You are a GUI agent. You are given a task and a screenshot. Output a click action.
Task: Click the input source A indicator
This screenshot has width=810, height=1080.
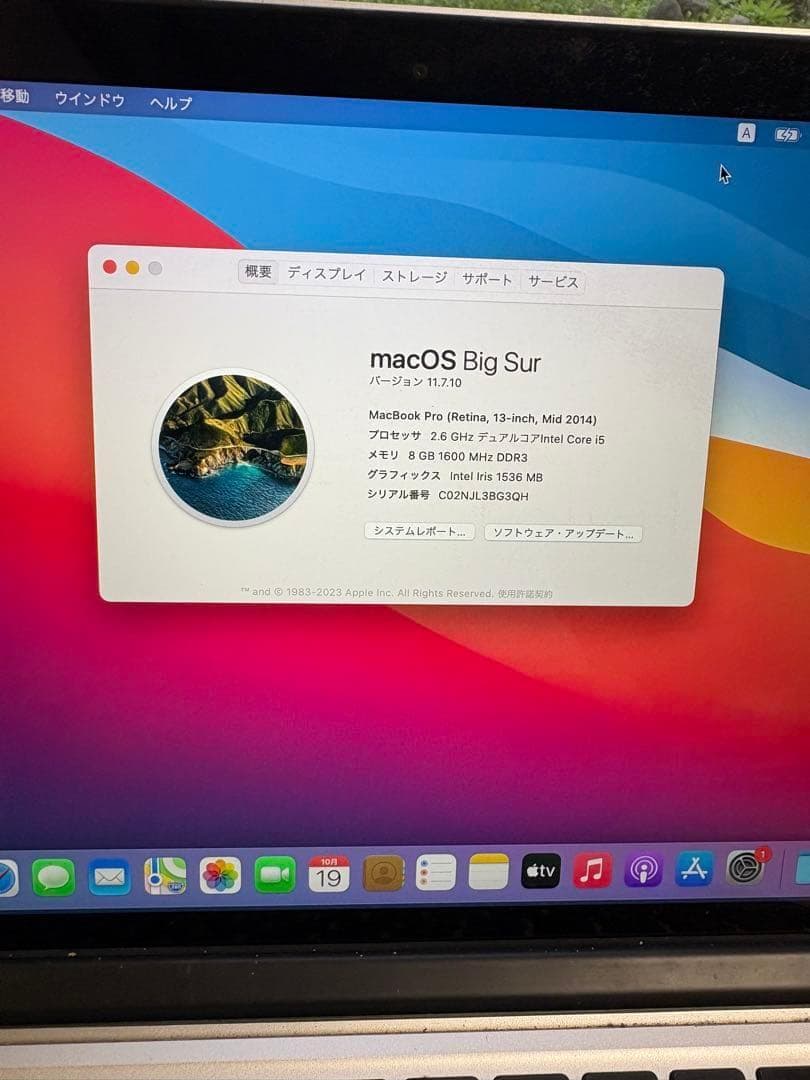746,133
